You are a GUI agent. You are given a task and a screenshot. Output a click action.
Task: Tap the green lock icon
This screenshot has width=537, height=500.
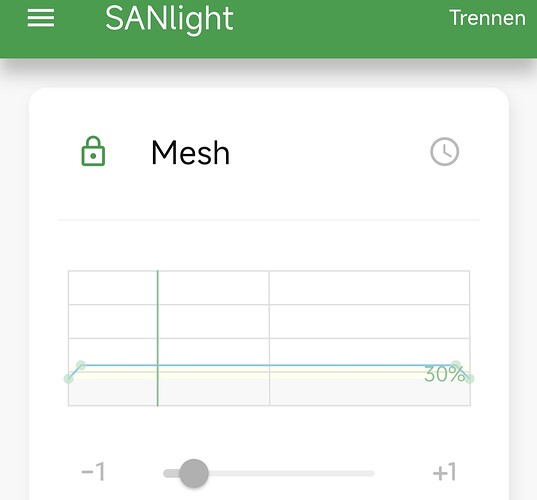coord(93,151)
